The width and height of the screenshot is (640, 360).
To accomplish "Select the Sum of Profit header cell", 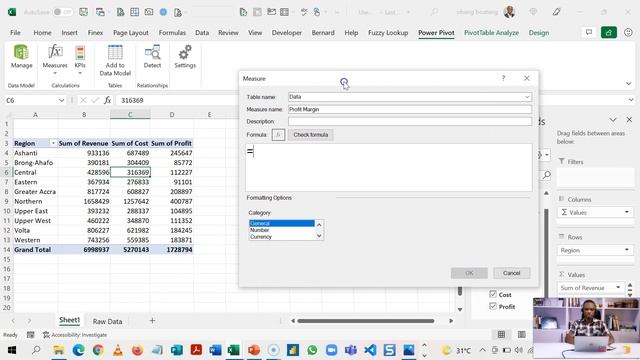I will pyautogui.click(x=171, y=143).
